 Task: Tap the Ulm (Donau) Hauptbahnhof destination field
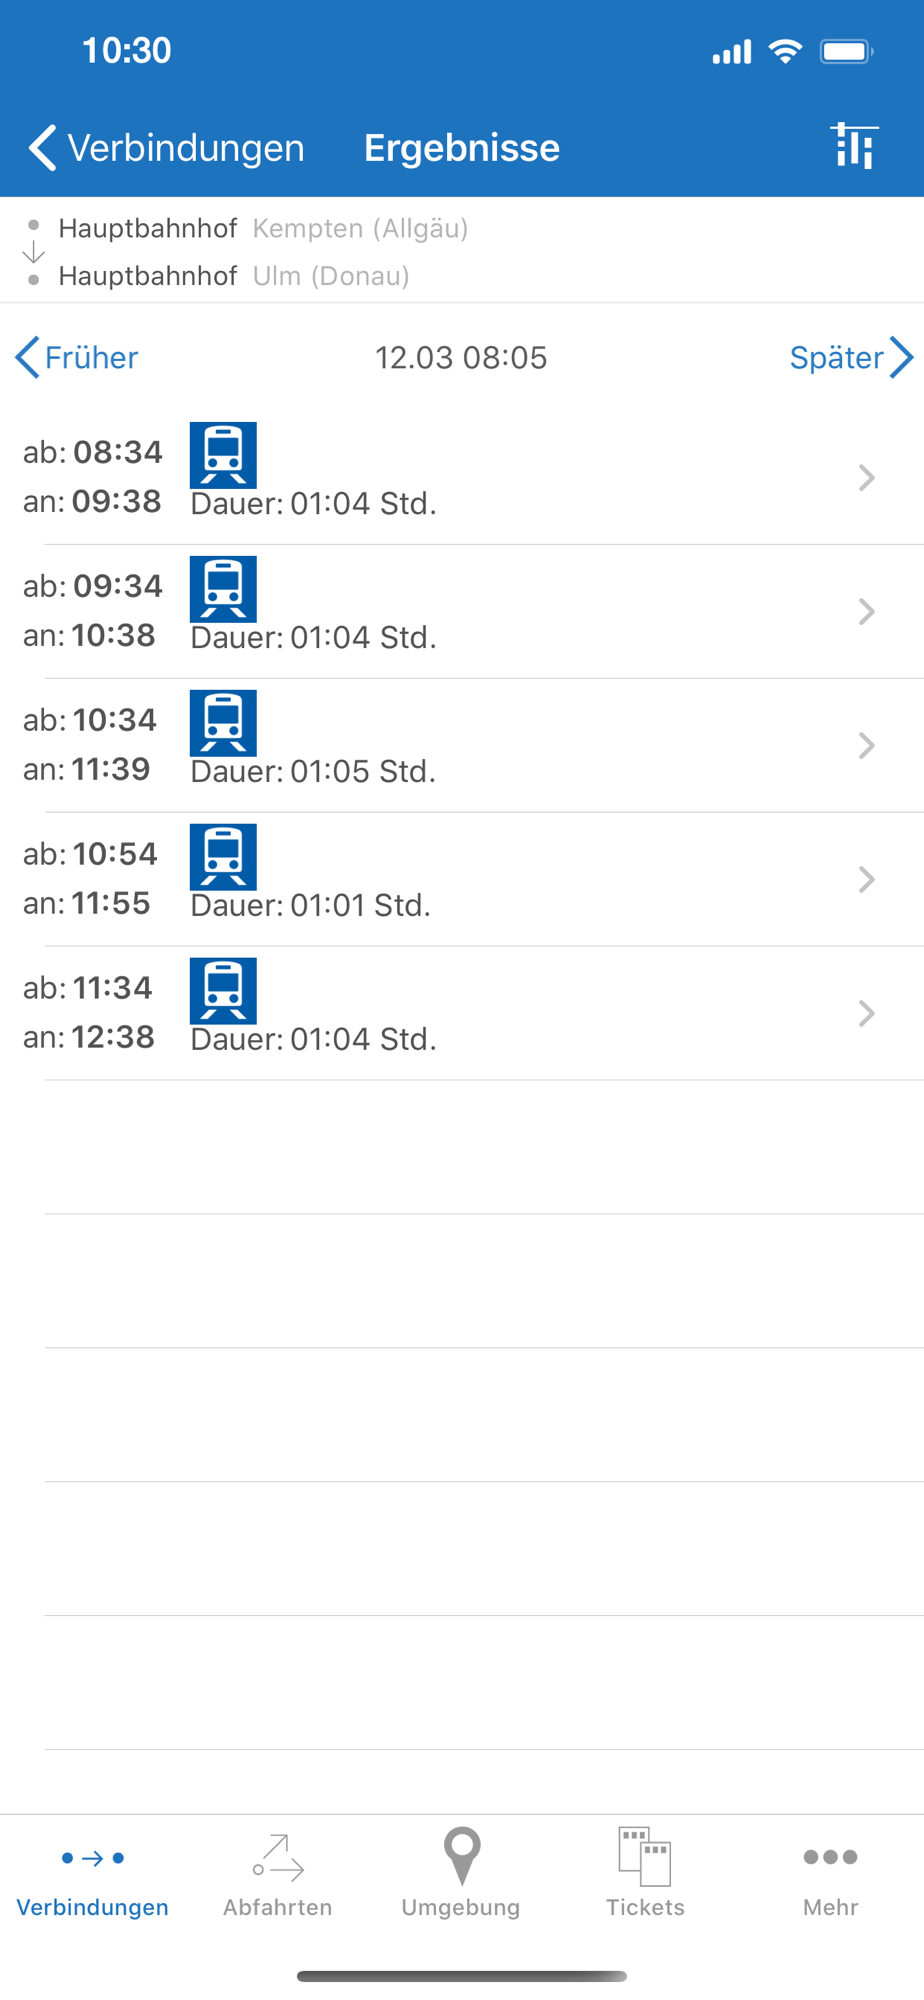tap(234, 276)
